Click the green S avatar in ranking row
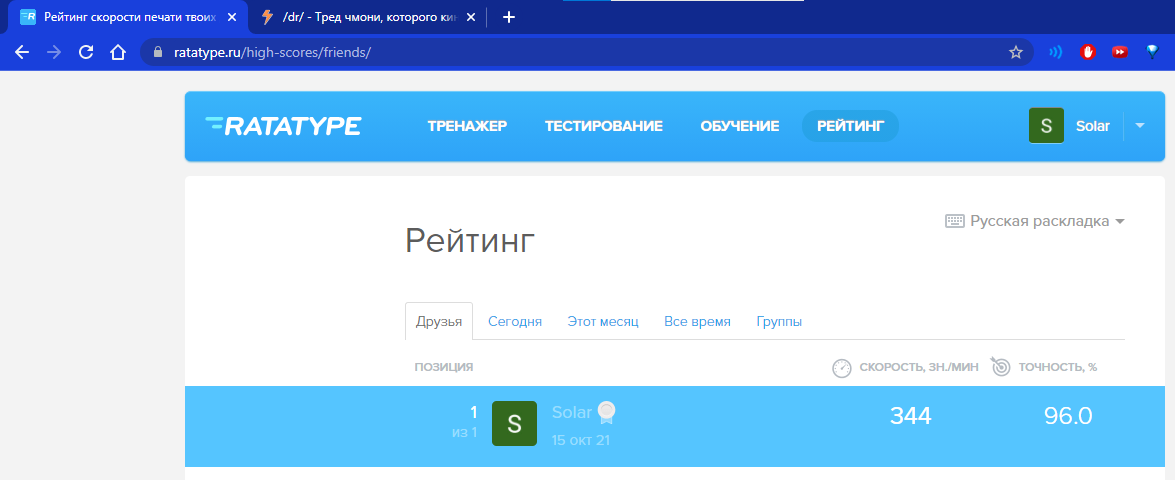The height and width of the screenshot is (480, 1175). coord(514,423)
